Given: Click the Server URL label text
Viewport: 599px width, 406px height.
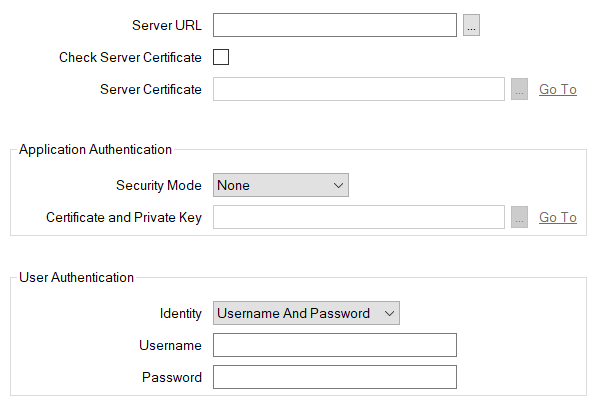Looking at the screenshot, I should 167,25.
